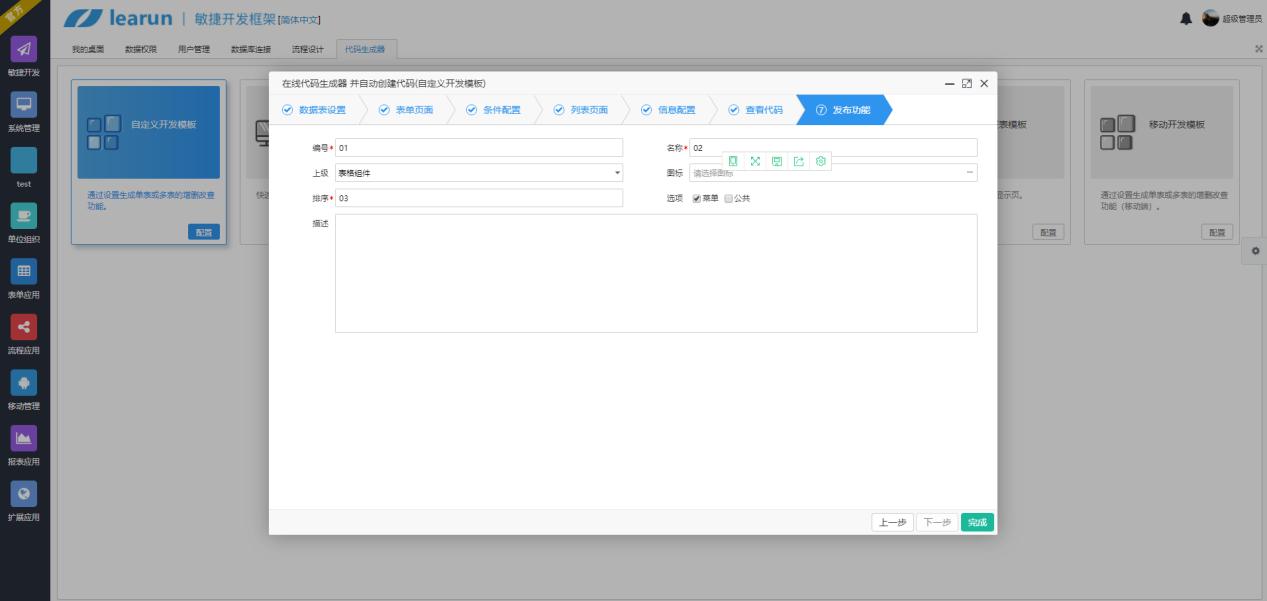1267x601 pixels.
Task: Open 扩展应用 in the left sidebar
Action: pos(24,502)
